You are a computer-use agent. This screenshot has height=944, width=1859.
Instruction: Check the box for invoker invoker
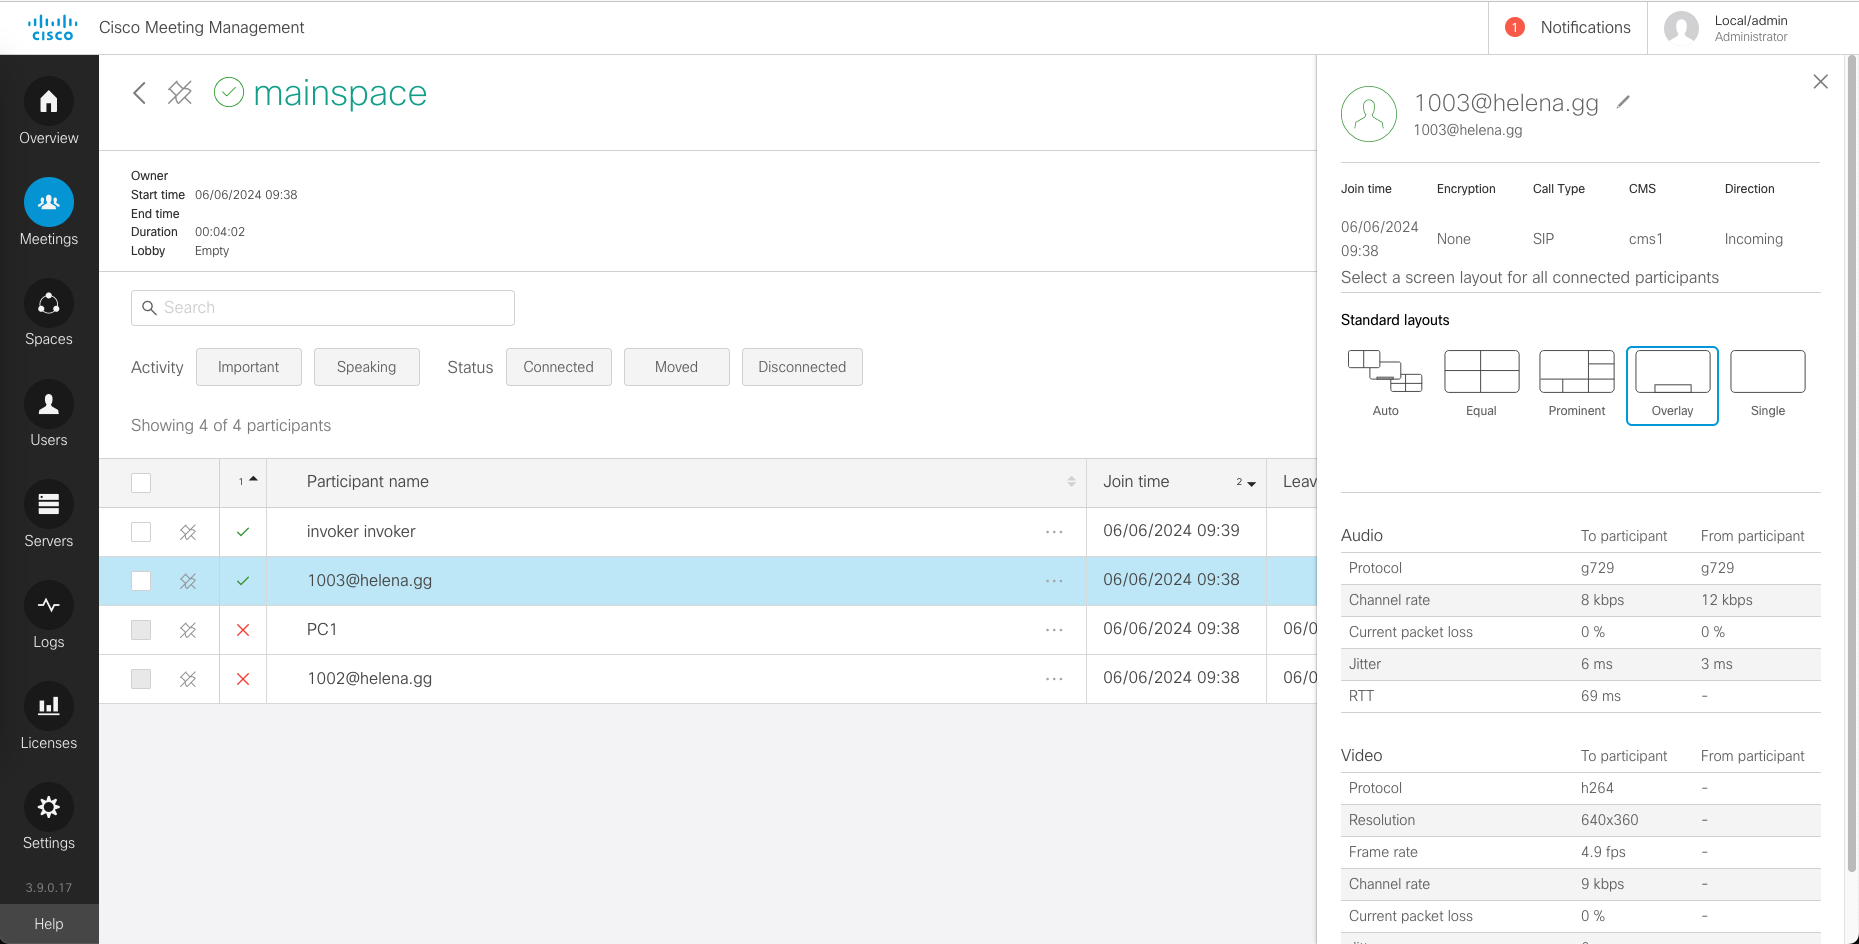(141, 532)
